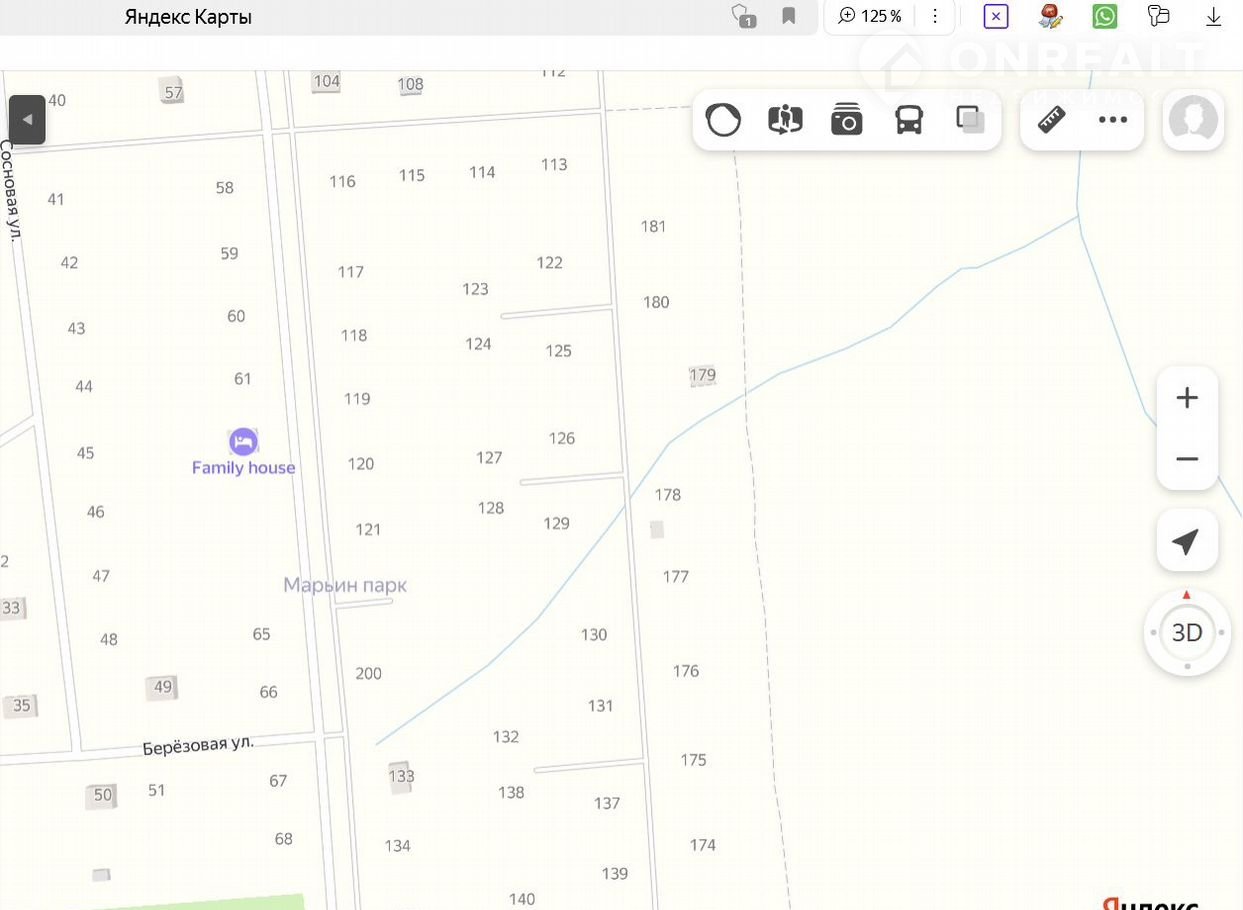
Task: Select the ruler measurement tool
Action: pos(1051,120)
